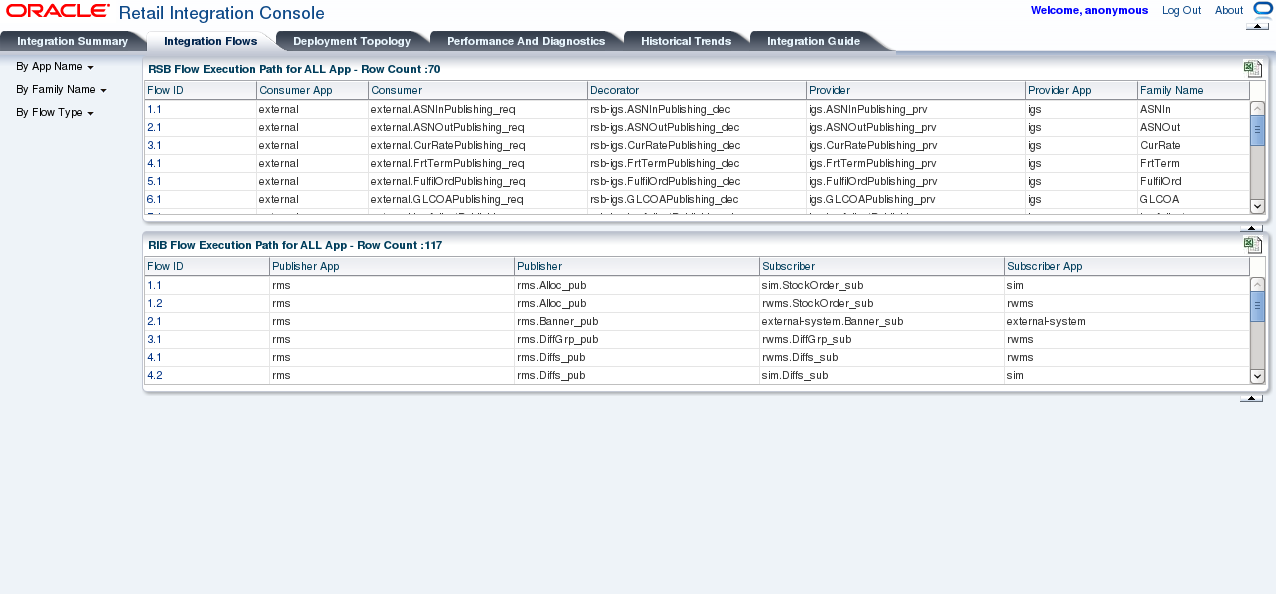1276x594 pixels.
Task: Select cell igs.ASNOutPublishing_prv
Action: tap(916, 127)
